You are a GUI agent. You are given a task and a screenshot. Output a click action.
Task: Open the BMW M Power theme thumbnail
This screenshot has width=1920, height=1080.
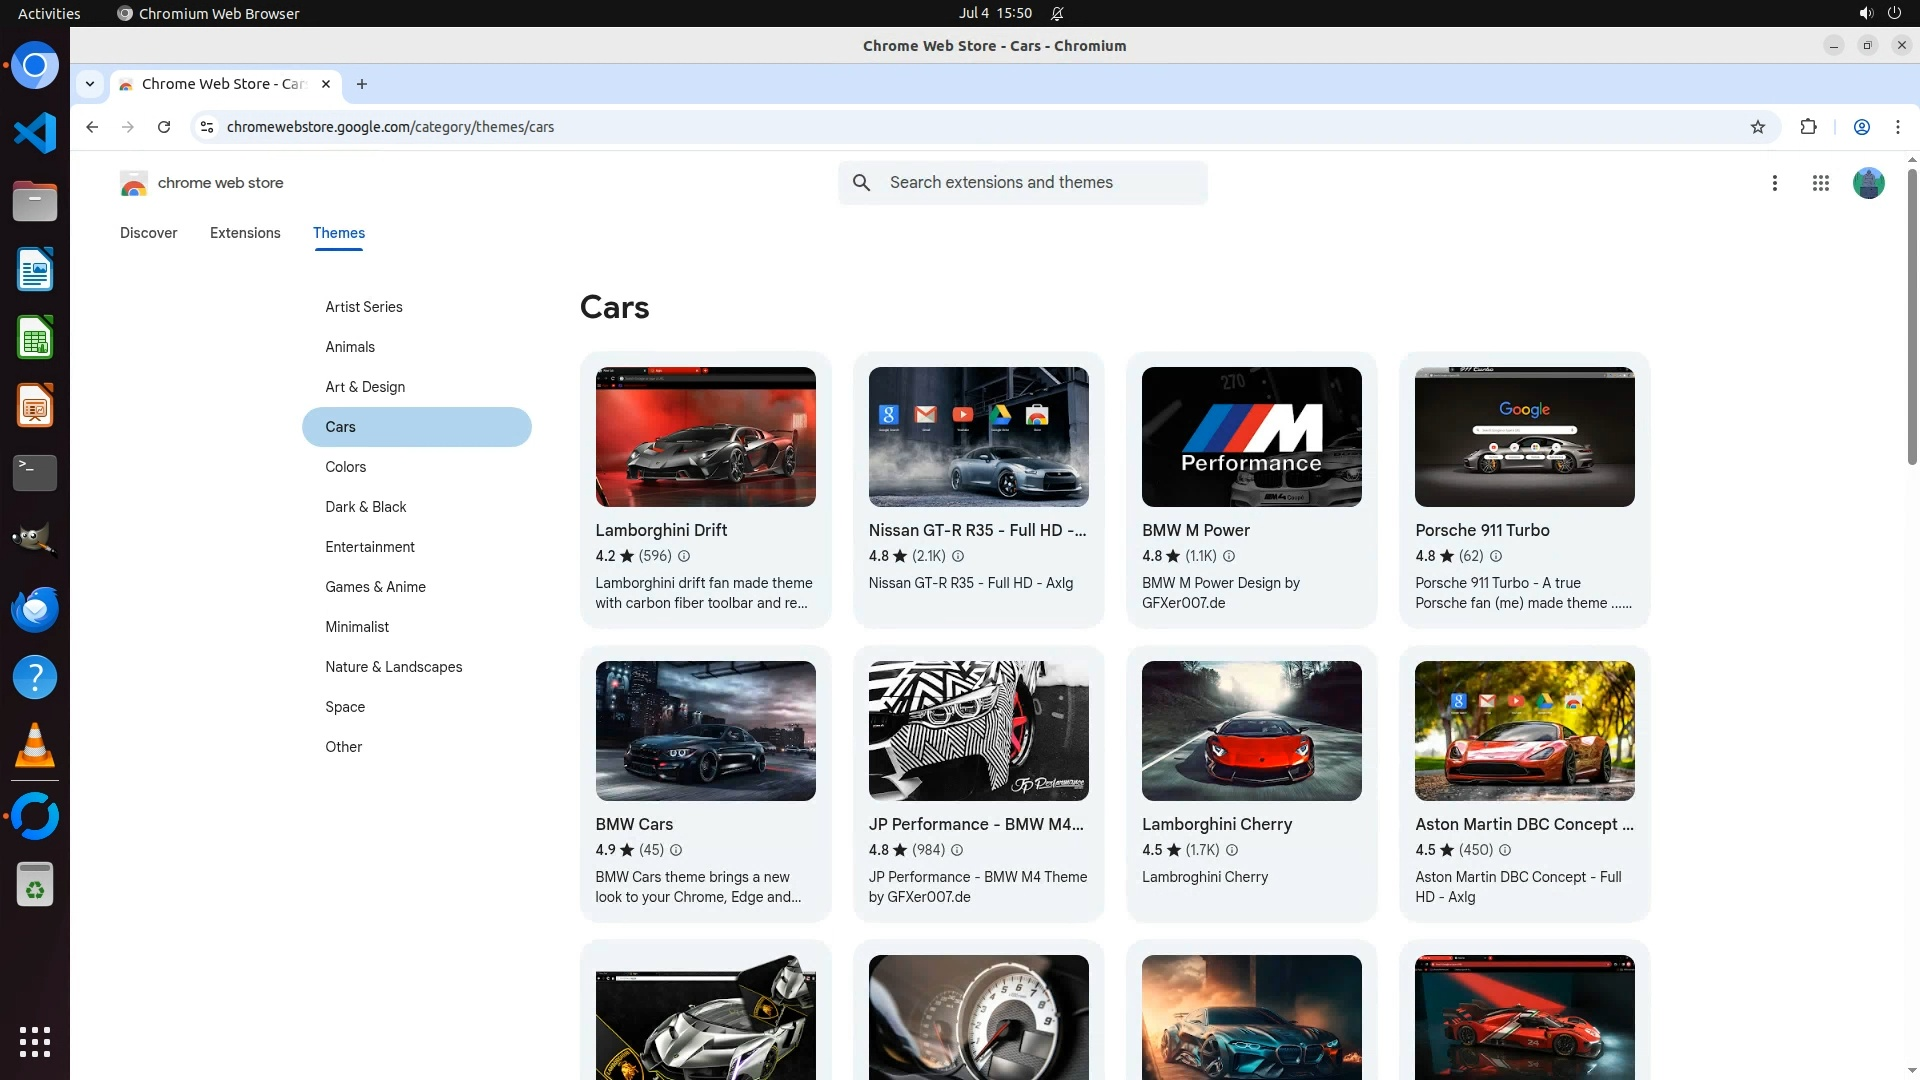coord(1251,437)
